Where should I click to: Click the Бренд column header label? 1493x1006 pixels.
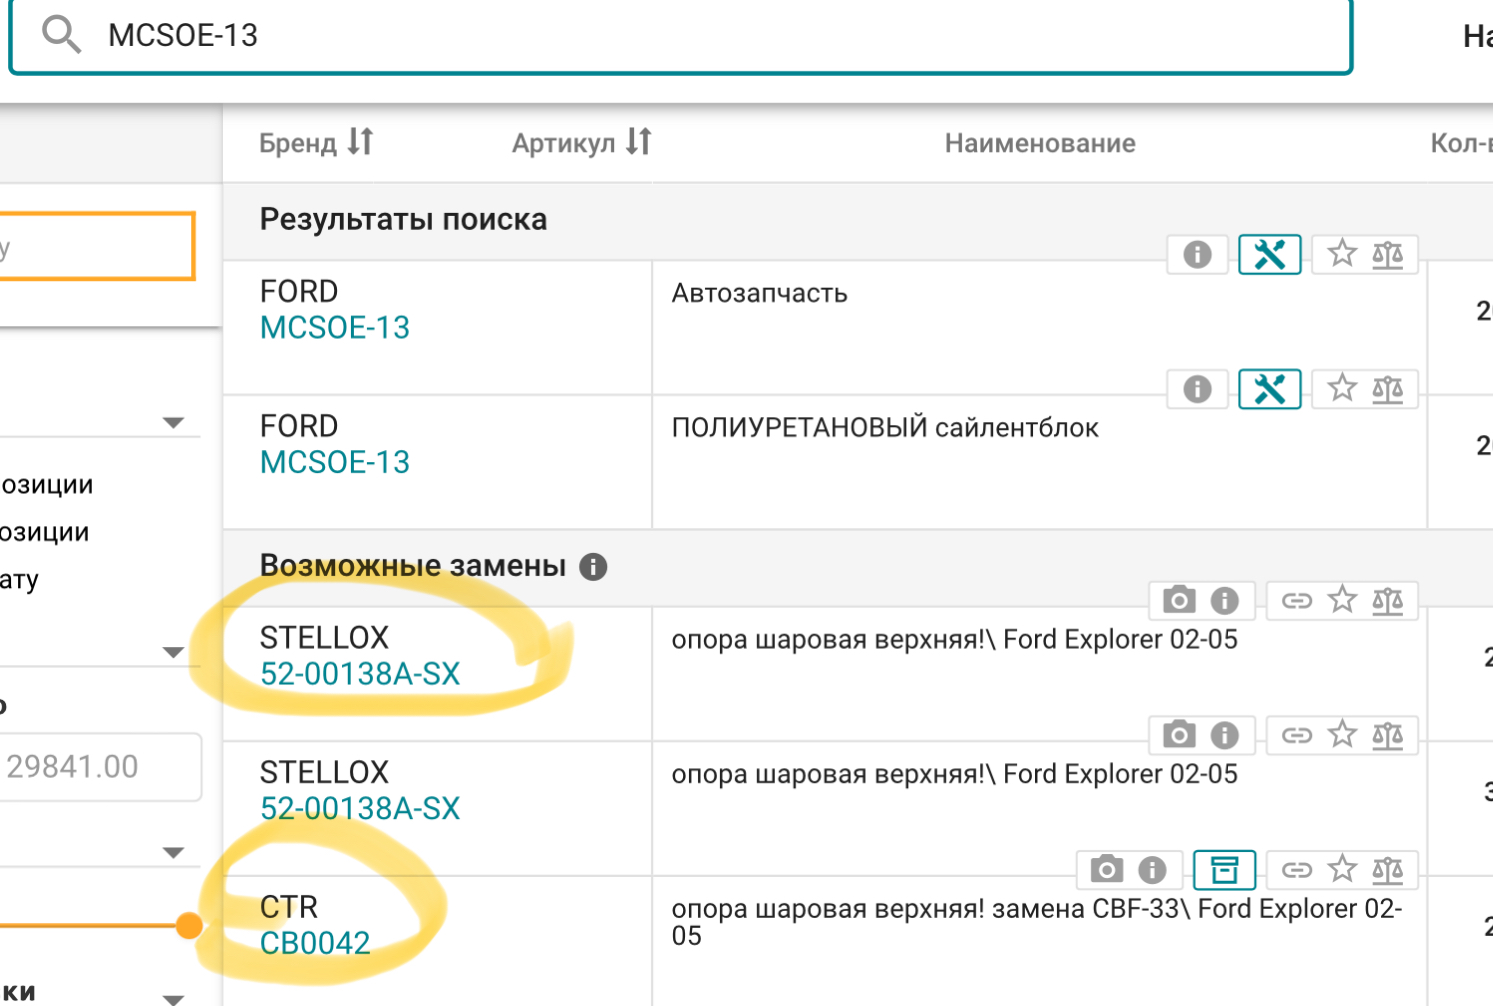(298, 144)
